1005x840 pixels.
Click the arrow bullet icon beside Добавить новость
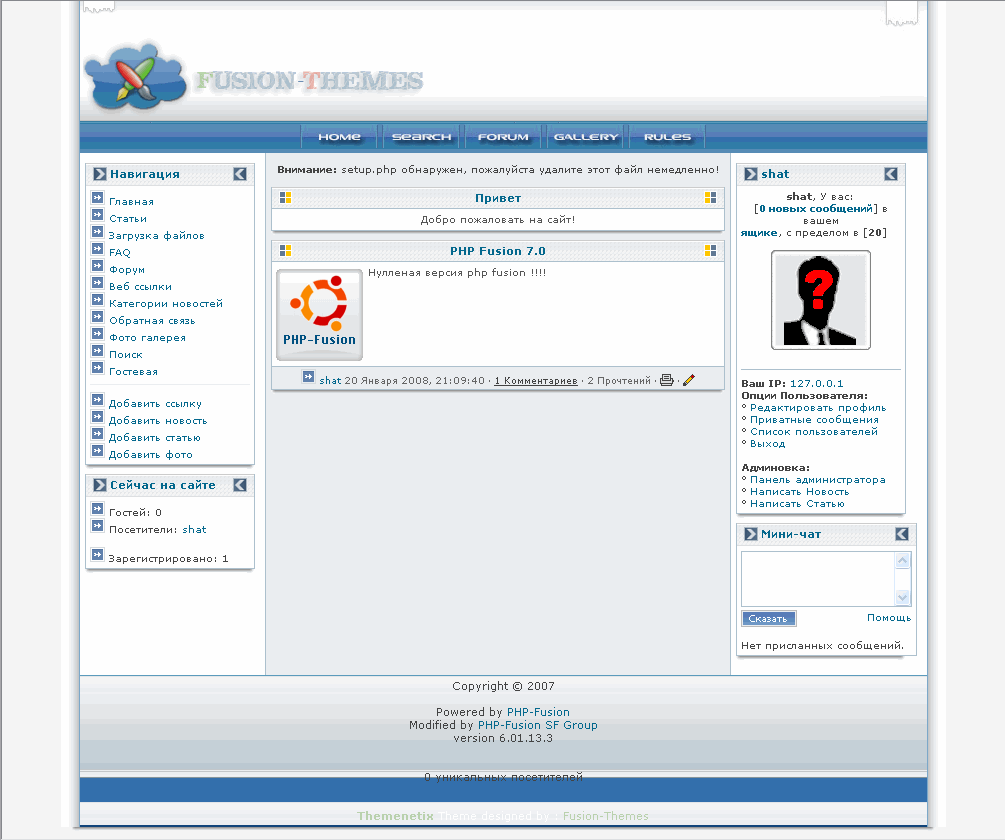pyautogui.click(x=97, y=418)
